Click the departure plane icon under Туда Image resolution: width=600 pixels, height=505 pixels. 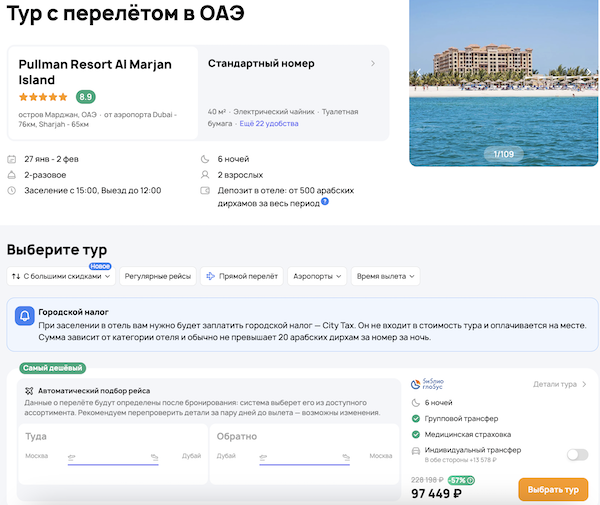pos(71,457)
